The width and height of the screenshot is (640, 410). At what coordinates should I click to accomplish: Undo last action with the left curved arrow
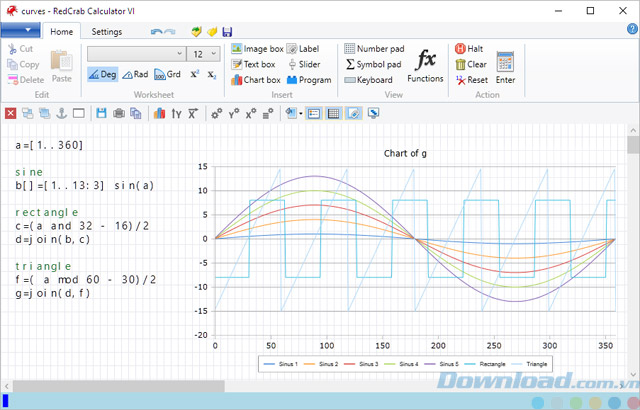(x=156, y=32)
